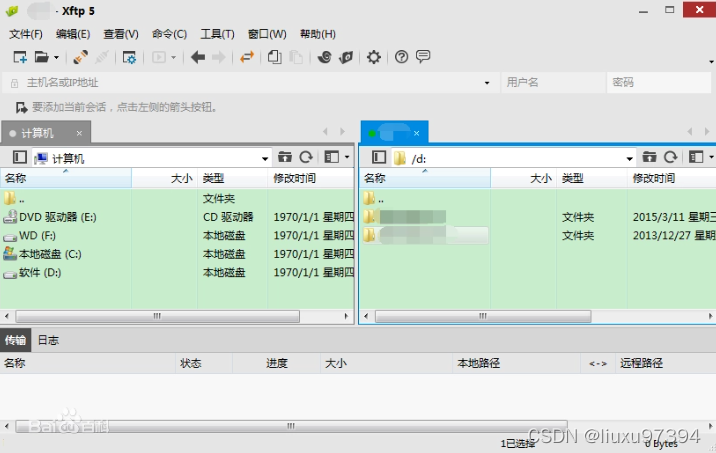This screenshot has width=716, height=453.
Task: Click the Xshell swirl icon
Action: click(324, 57)
